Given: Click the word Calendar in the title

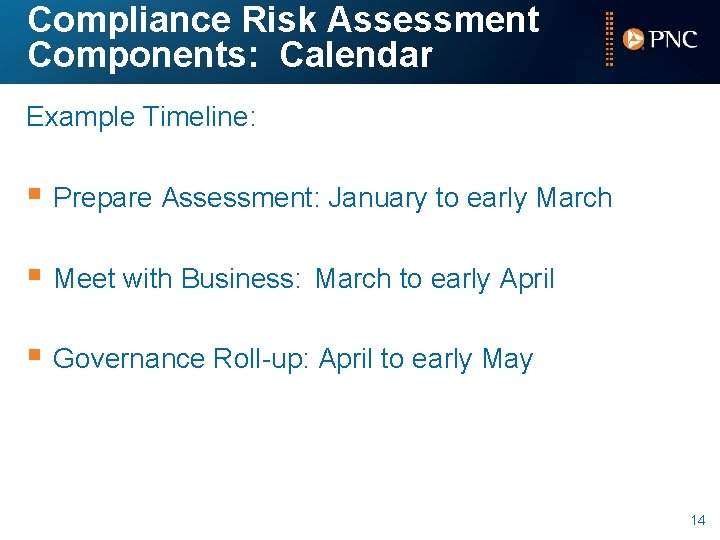Looking at the screenshot, I should [x=356, y=54].
